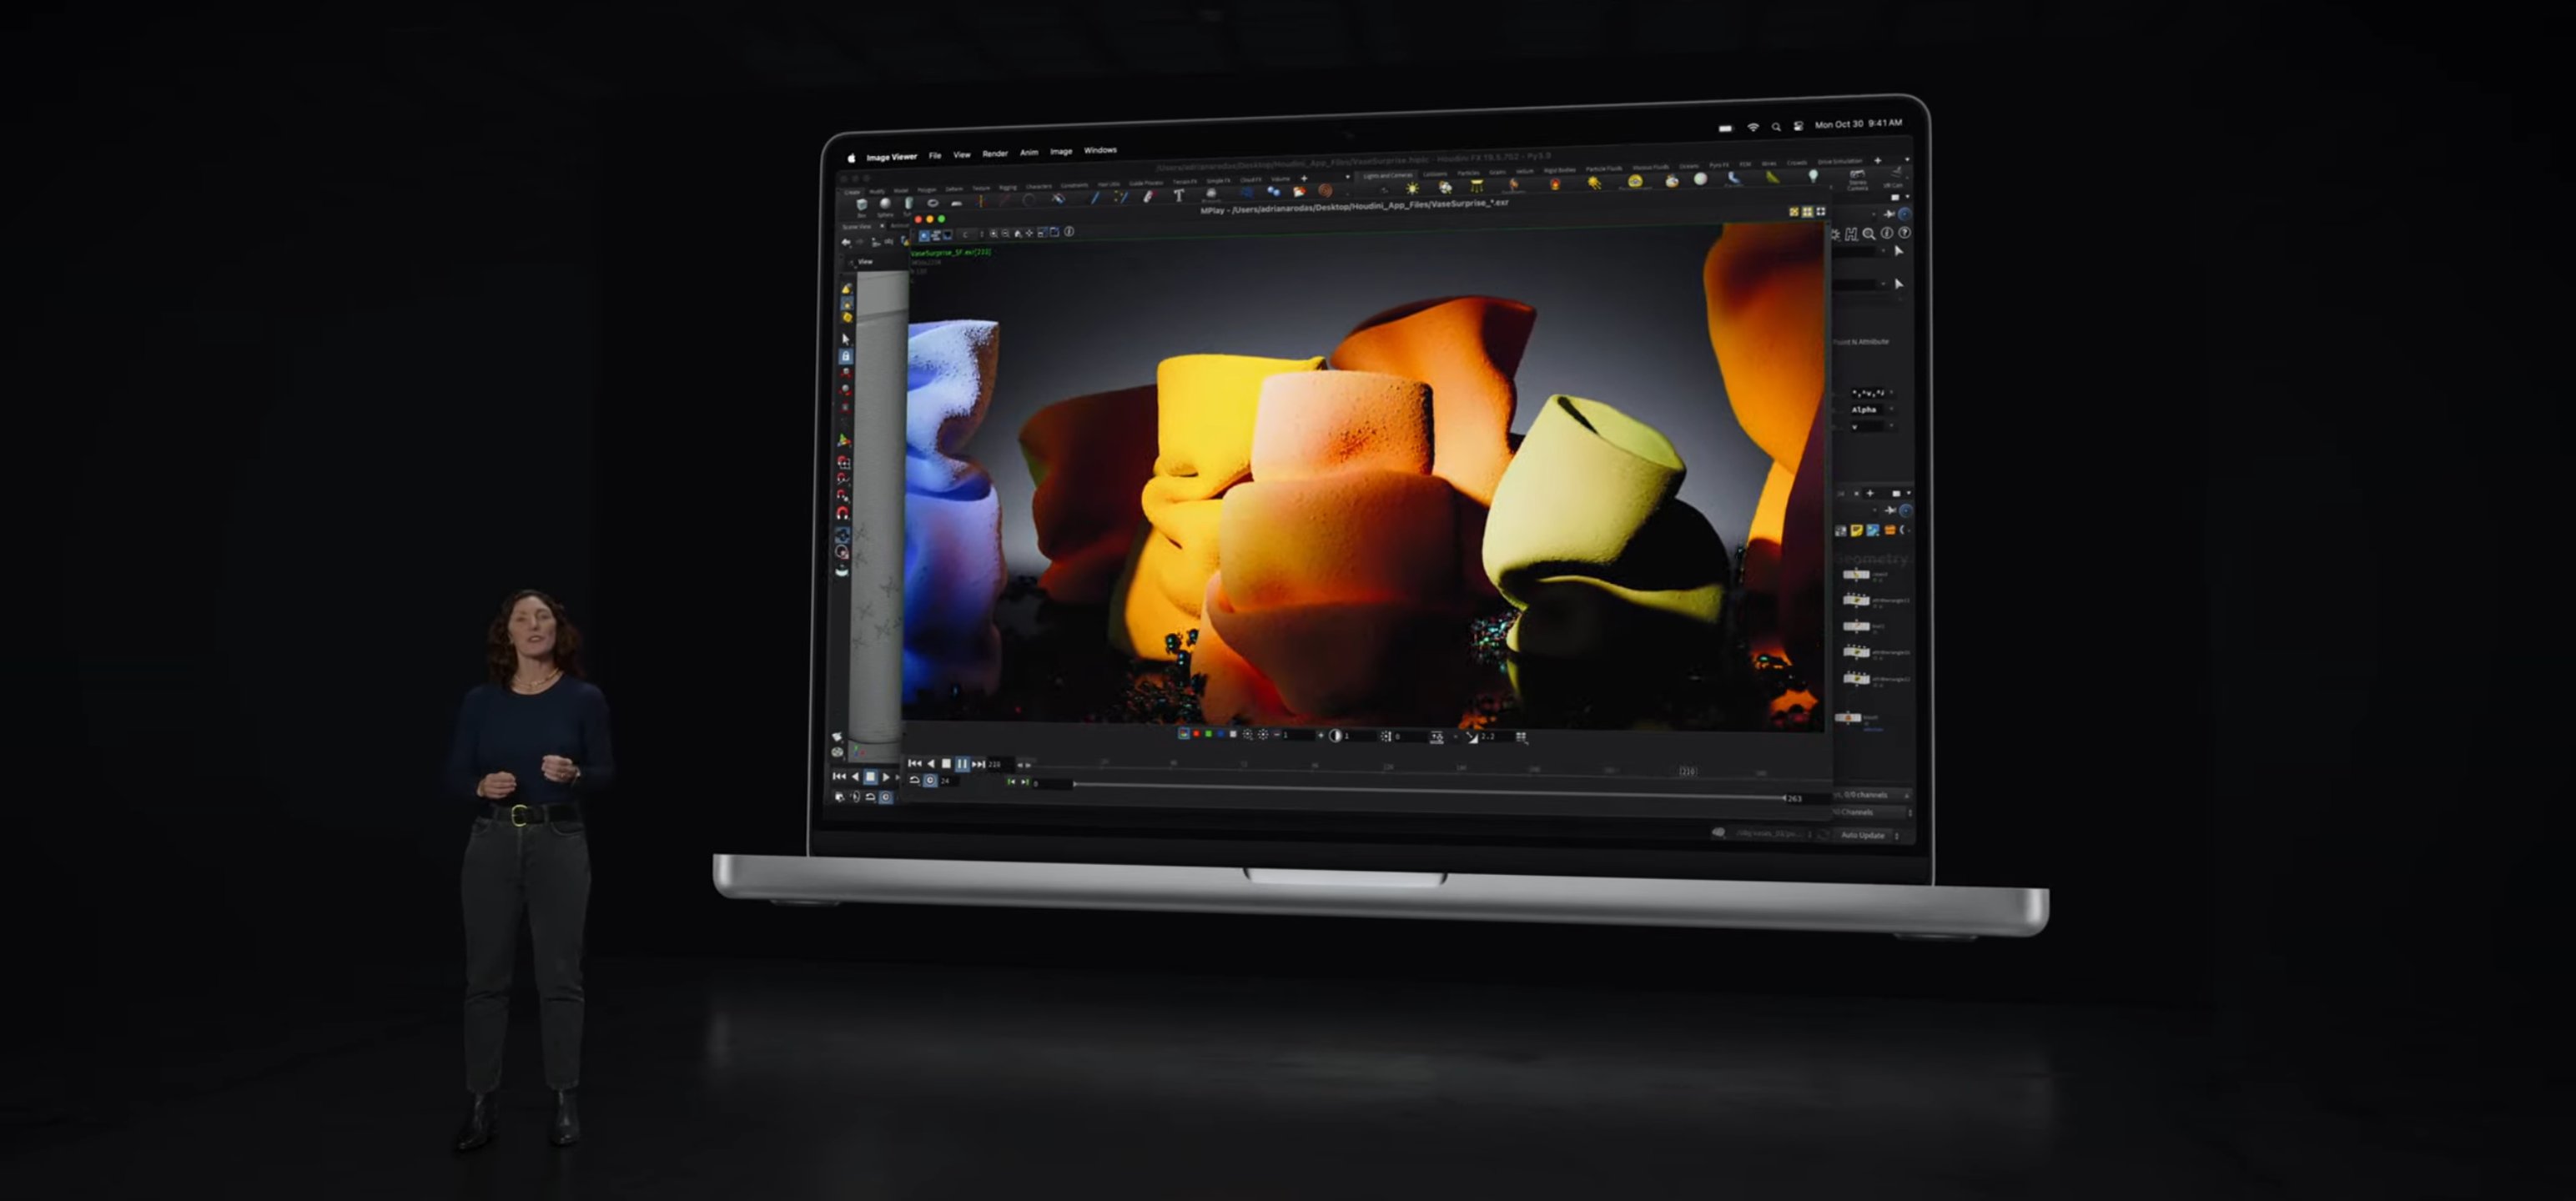2576x1201 pixels.
Task: Open the Auto Update dropdown
Action: tap(1868, 835)
